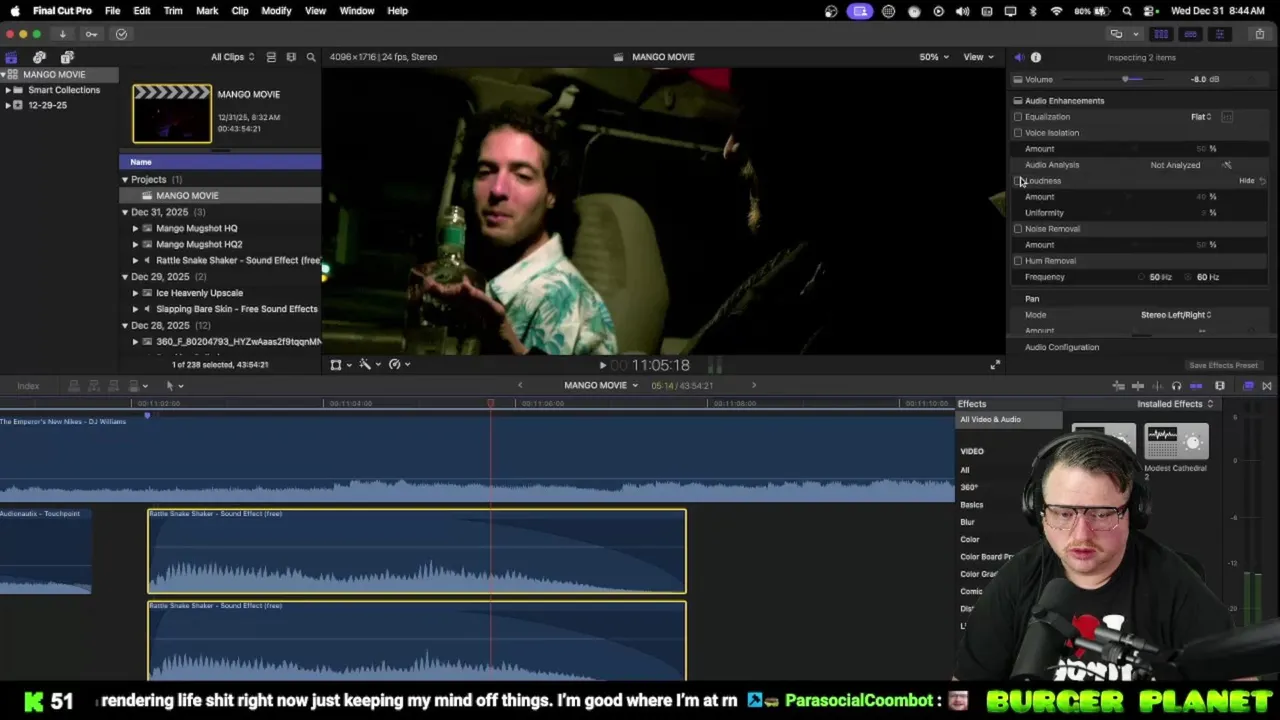Toggle Inspector visibility in toolbar
The image size is (1280, 720).
click(1219, 34)
